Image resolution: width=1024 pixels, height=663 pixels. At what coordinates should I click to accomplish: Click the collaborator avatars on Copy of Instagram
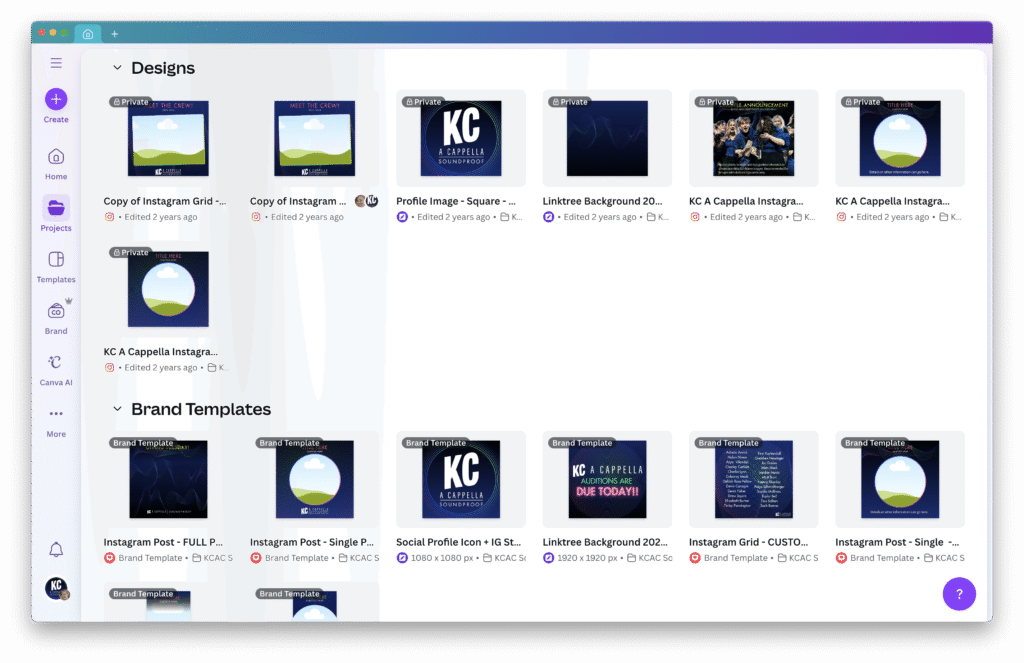point(366,201)
